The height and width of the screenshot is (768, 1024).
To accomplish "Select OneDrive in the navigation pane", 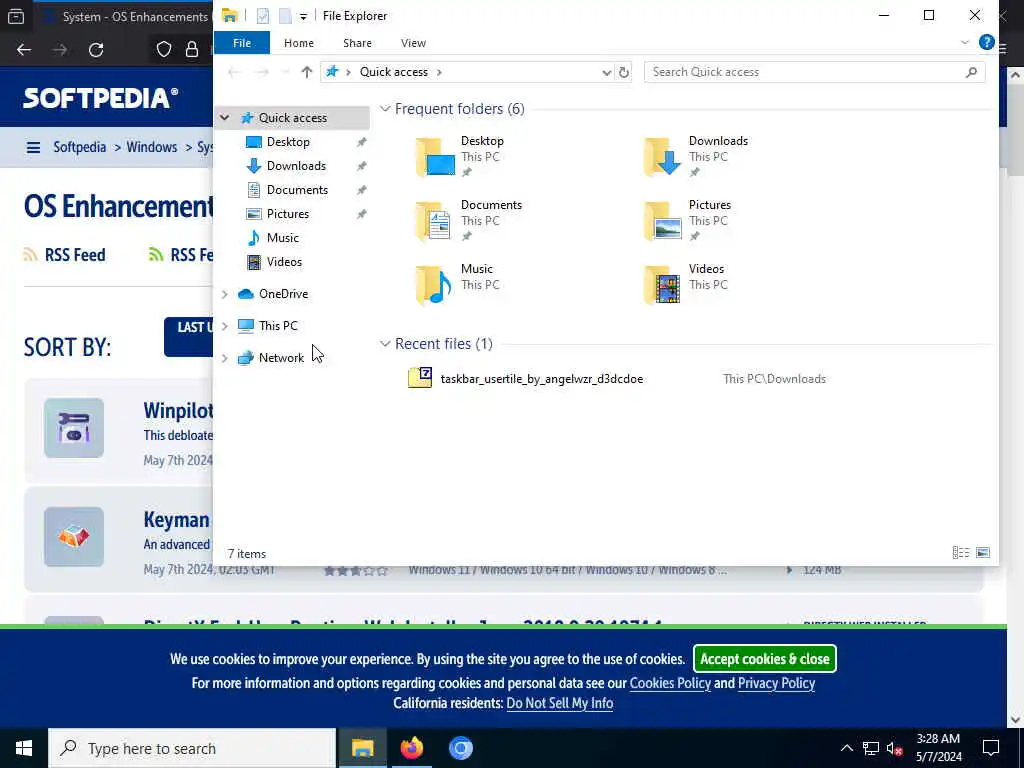I will 283,294.
